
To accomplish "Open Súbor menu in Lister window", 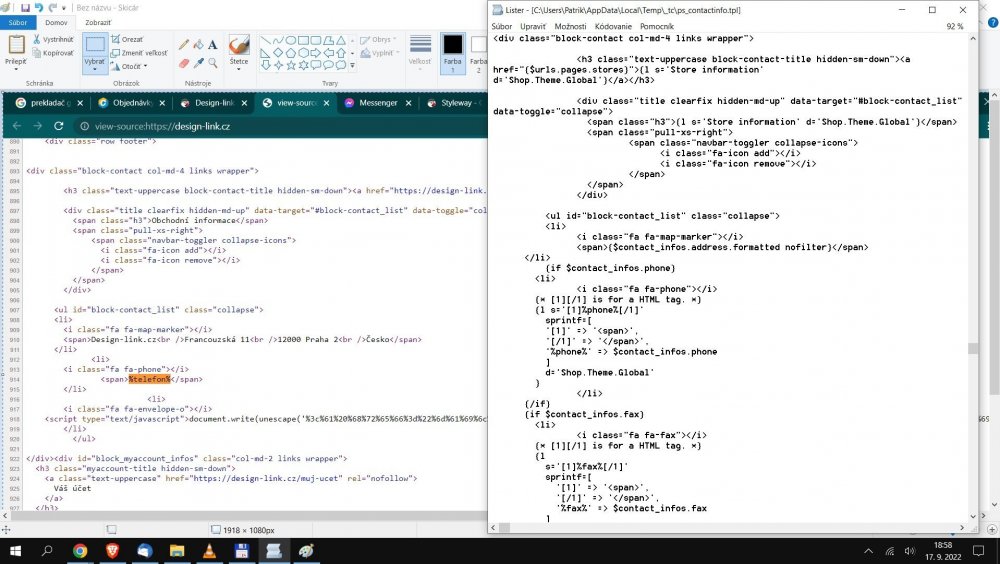I will [502, 26].
